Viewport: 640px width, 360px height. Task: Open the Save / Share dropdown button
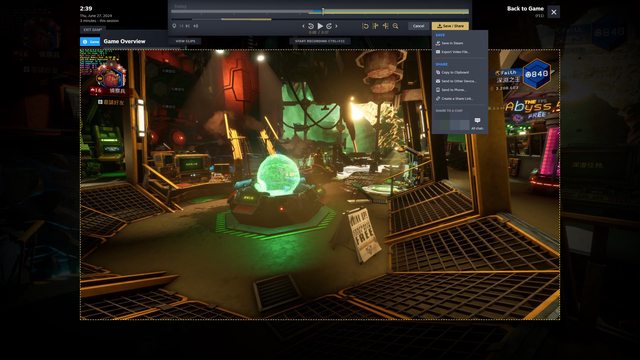point(450,26)
